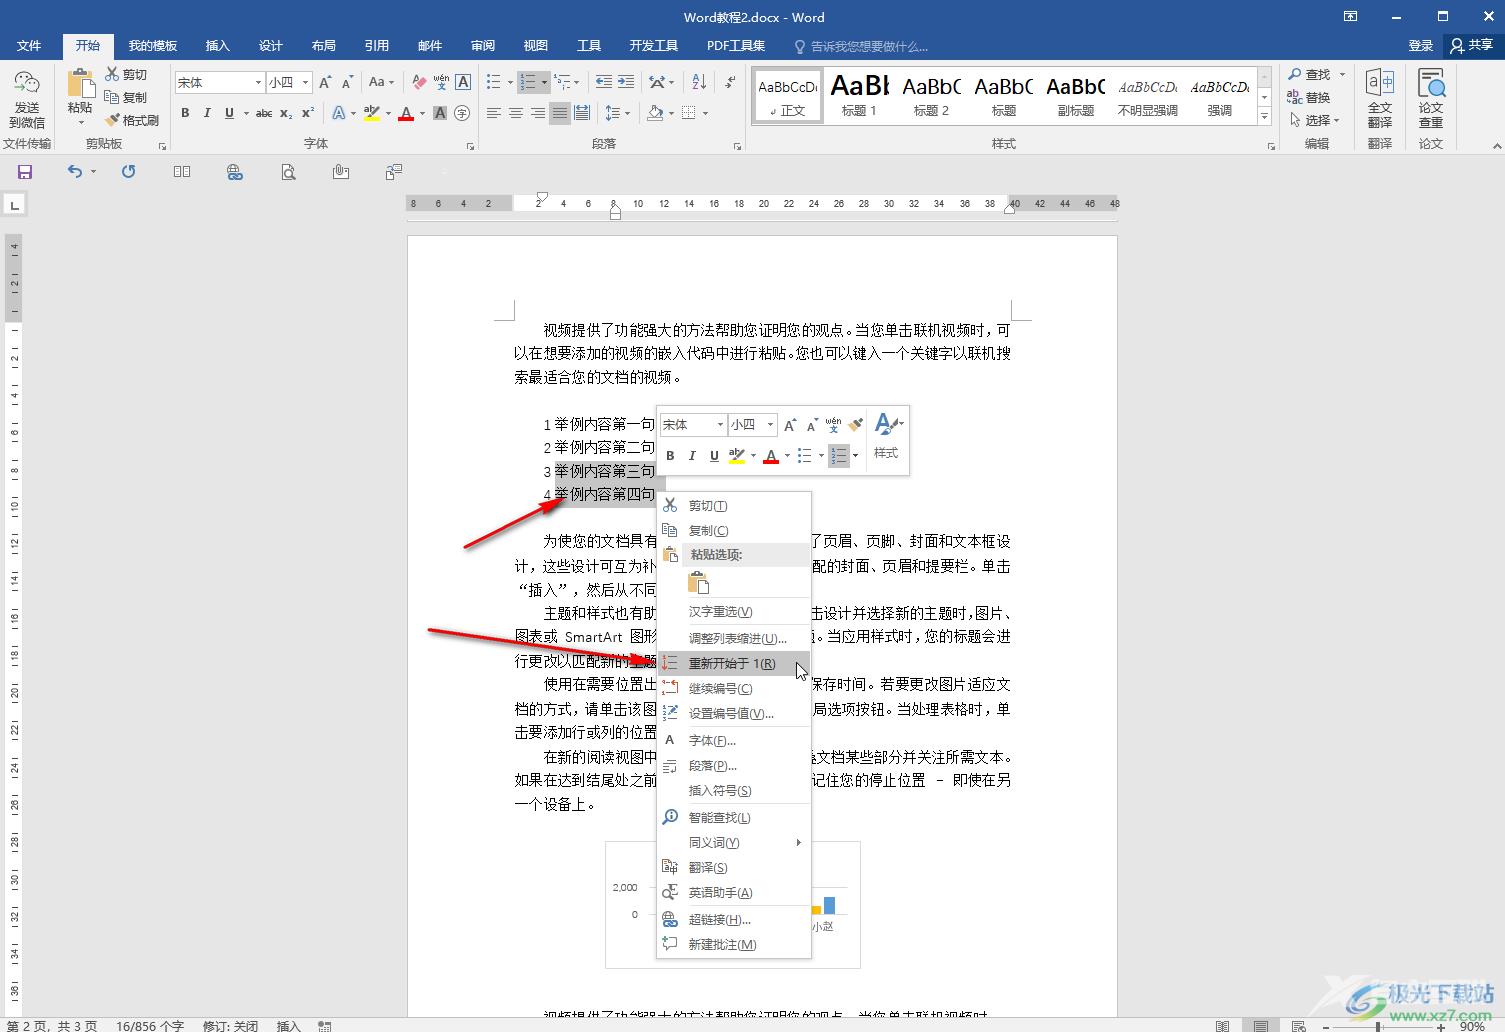This screenshot has height=1032, width=1505.
Task: Click the Decrease indent icon
Action: [x=603, y=82]
